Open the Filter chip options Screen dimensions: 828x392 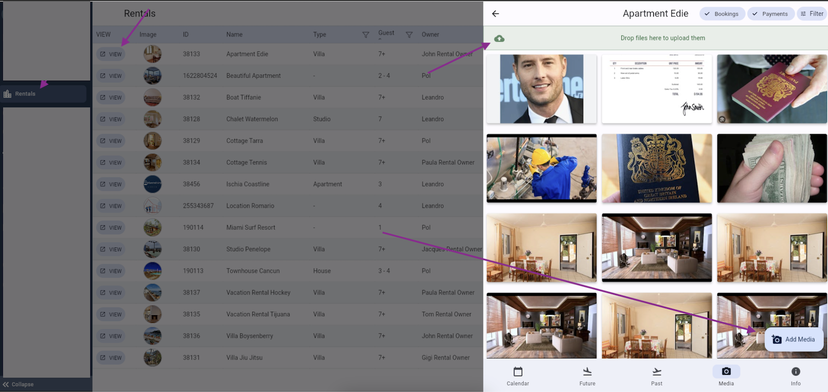click(x=812, y=14)
